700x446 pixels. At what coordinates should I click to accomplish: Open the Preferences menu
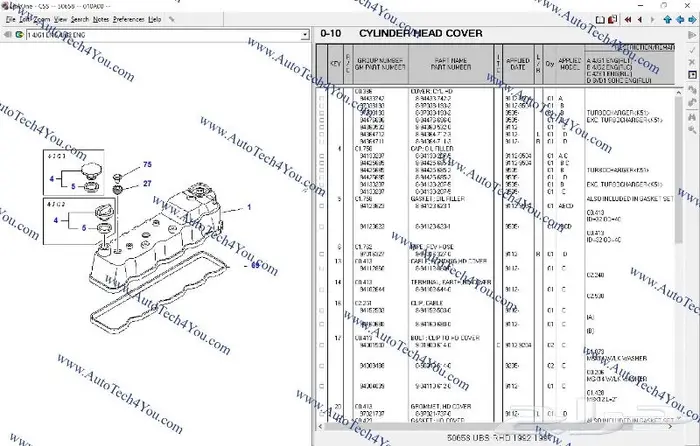coord(128,19)
